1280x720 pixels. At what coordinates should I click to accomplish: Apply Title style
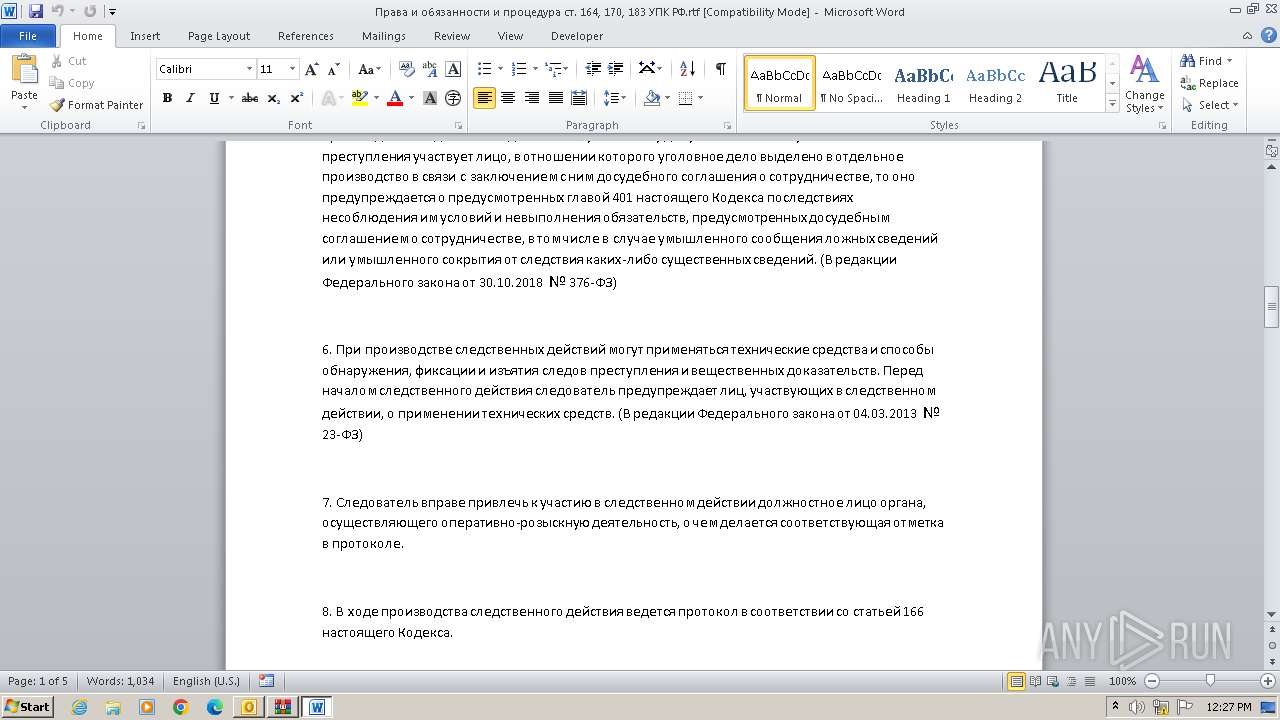1067,83
